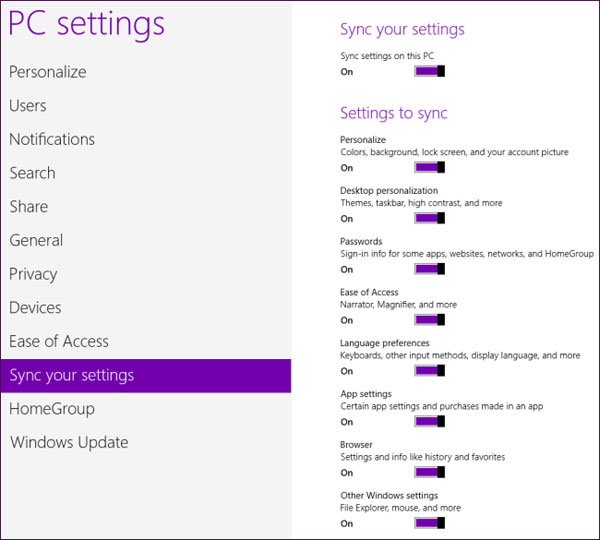Turn off Browser sync switch
600x540 pixels.
pos(429,472)
